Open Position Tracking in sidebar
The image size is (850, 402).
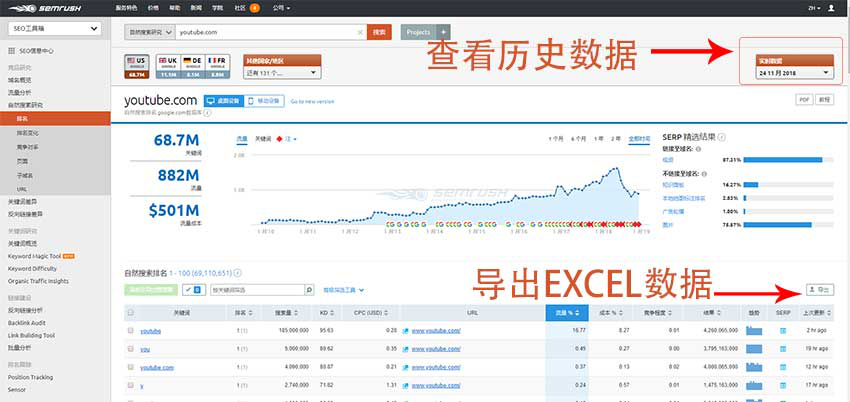pos(30,377)
